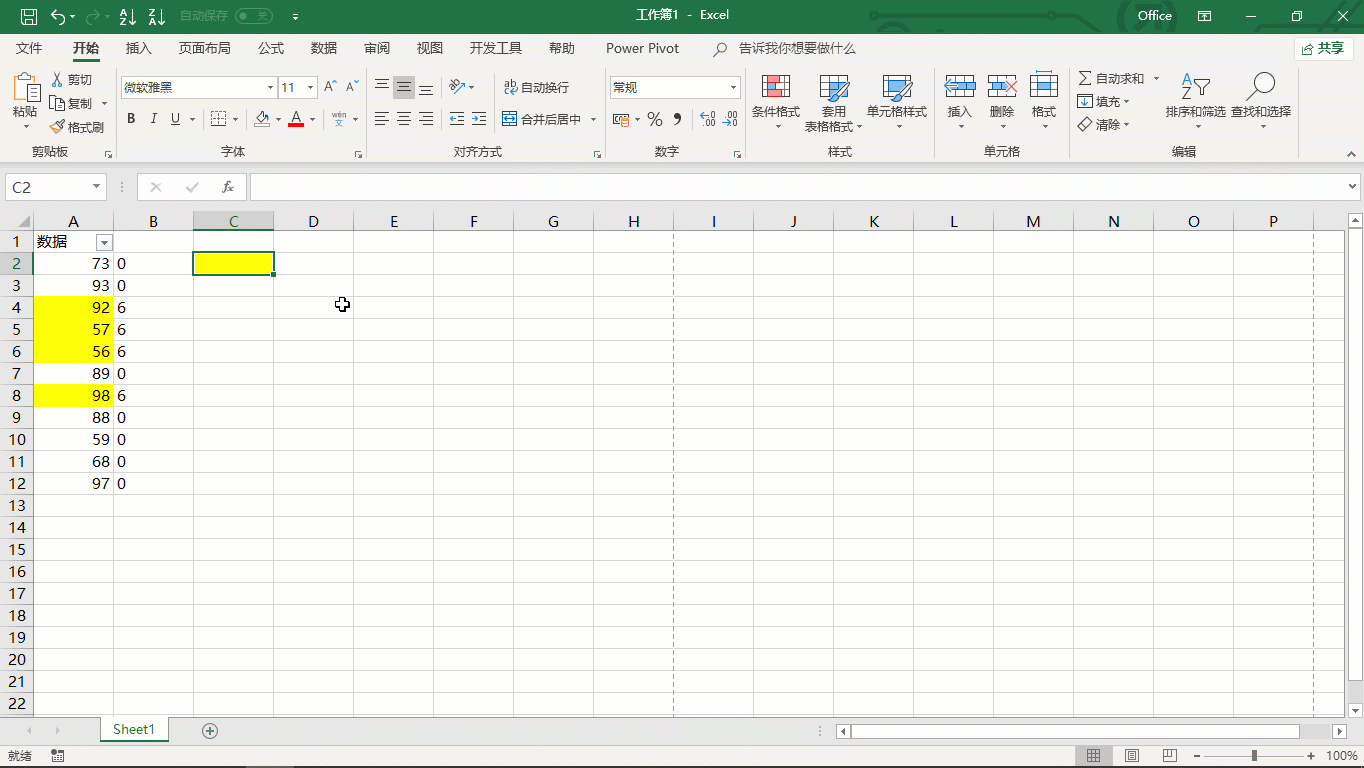1364x768 pixels.
Task: Click the Decrease Decimal icon
Action: coord(731,119)
